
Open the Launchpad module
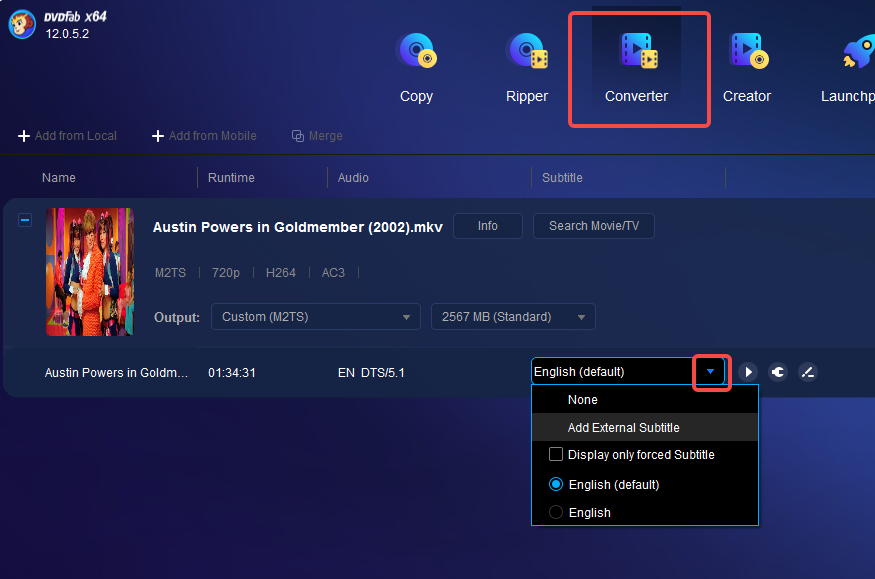(x=849, y=68)
